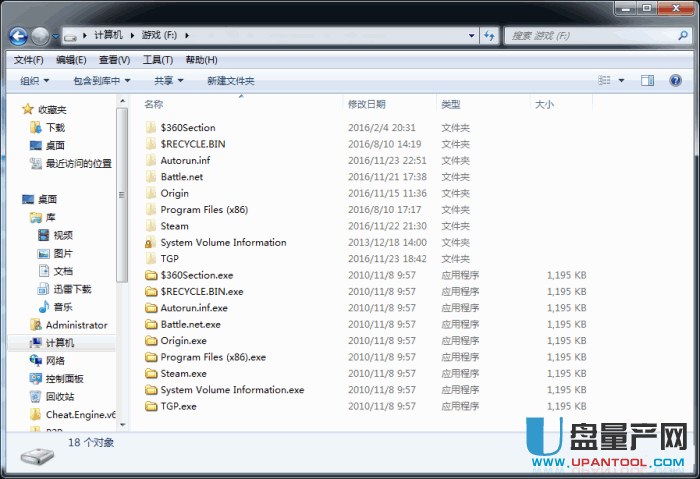Click the magnifier search icon
Image resolution: width=700 pixels, height=479 pixels.
click(683, 35)
